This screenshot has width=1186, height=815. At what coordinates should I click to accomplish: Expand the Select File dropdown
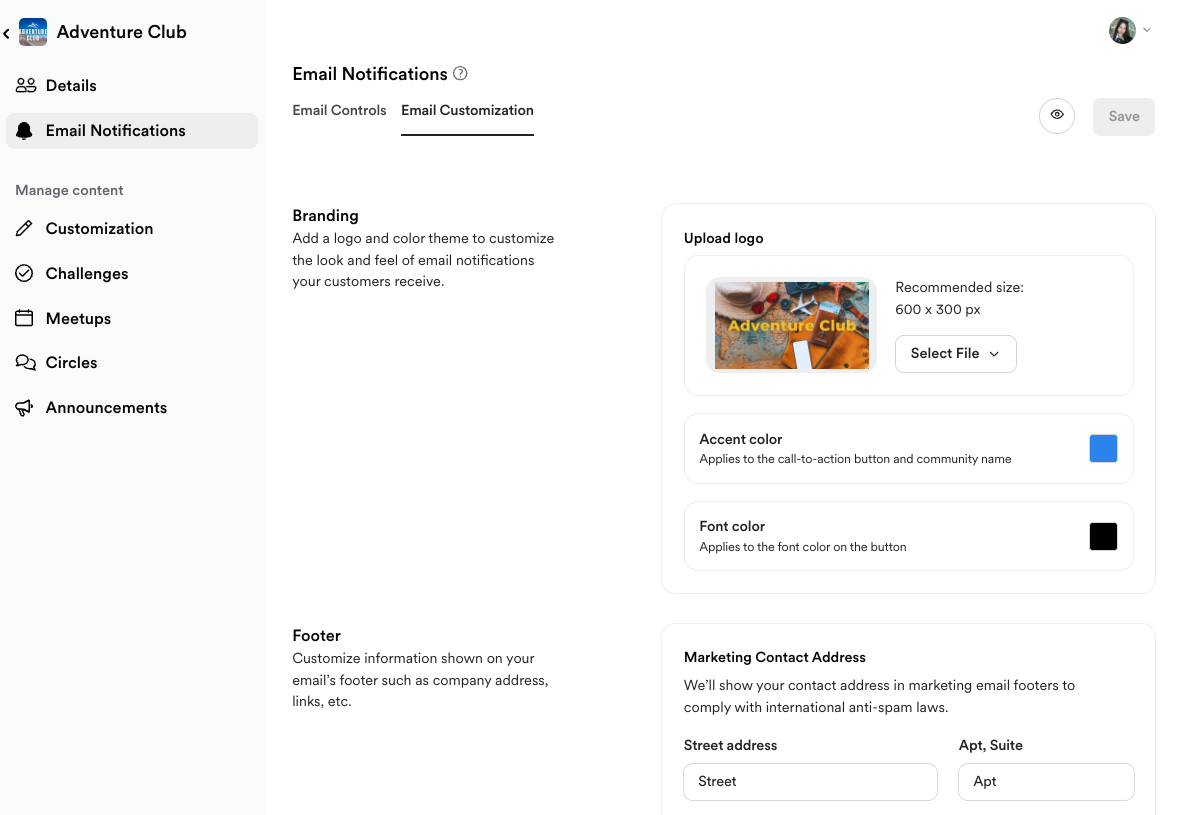[x=955, y=354]
